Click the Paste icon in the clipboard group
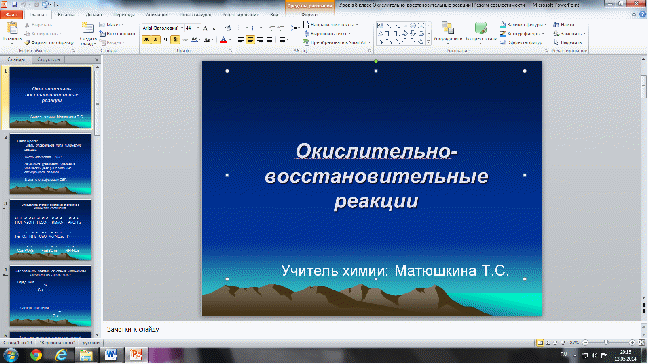This screenshot has height=364, width=648. tap(12, 29)
